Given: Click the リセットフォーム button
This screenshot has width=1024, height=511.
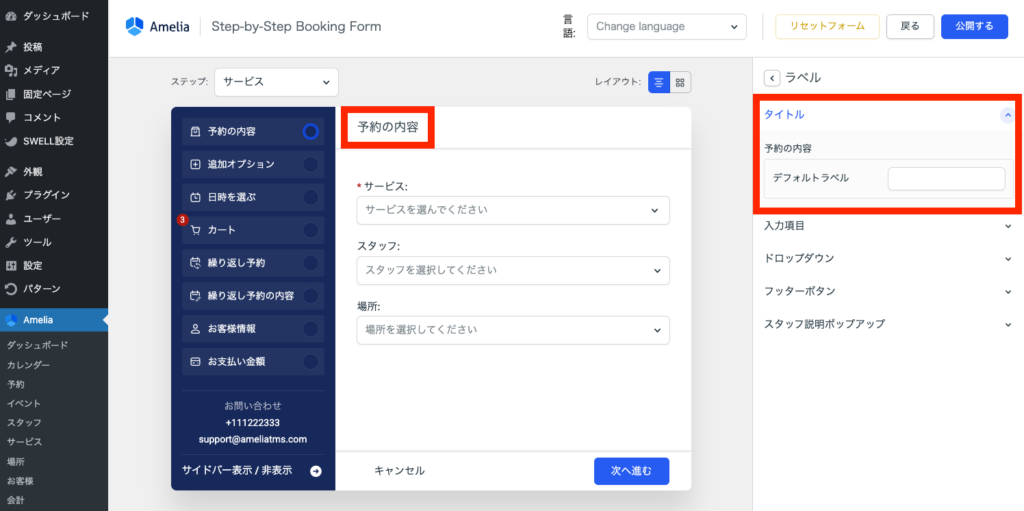Looking at the screenshot, I should [827, 27].
